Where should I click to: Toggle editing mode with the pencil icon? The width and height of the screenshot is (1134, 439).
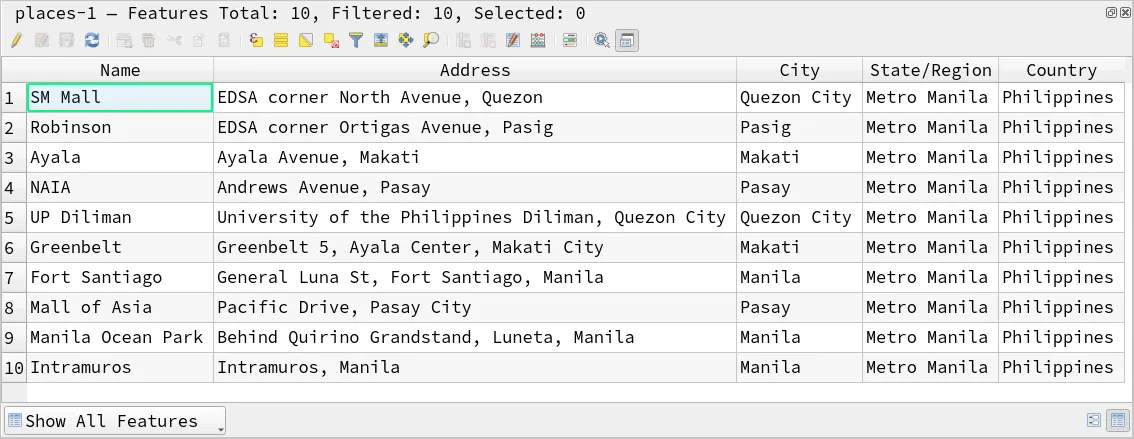click(x=16, y=41)
